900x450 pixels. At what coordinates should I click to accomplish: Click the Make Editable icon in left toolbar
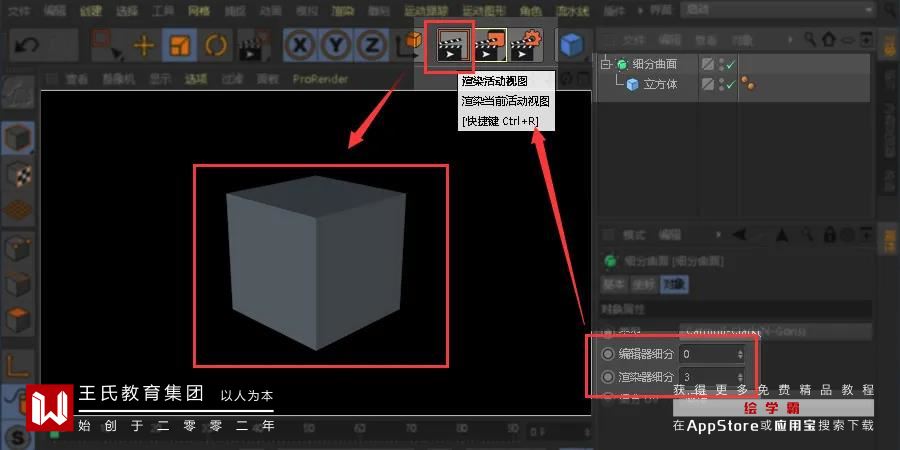(x=18, y=94)
